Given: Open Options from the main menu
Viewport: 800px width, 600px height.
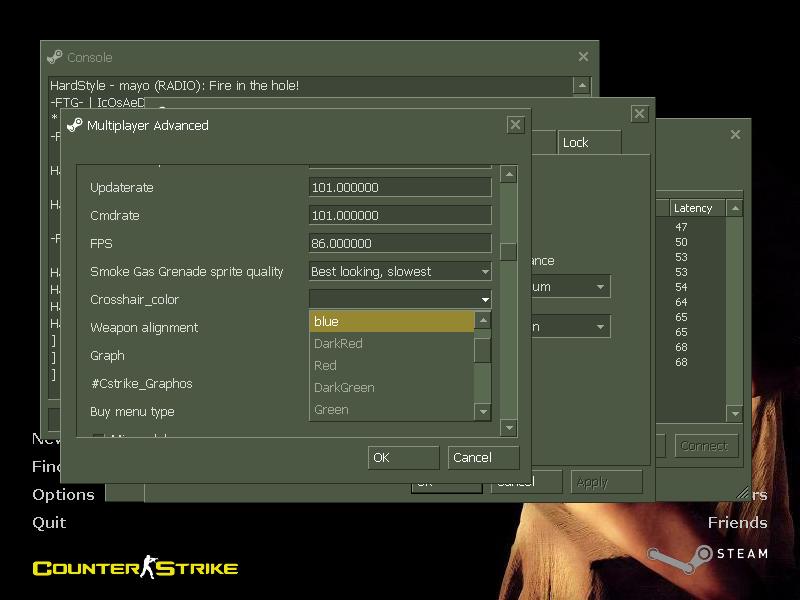Looking at the screenshot, I should click(x=63, y=494).
